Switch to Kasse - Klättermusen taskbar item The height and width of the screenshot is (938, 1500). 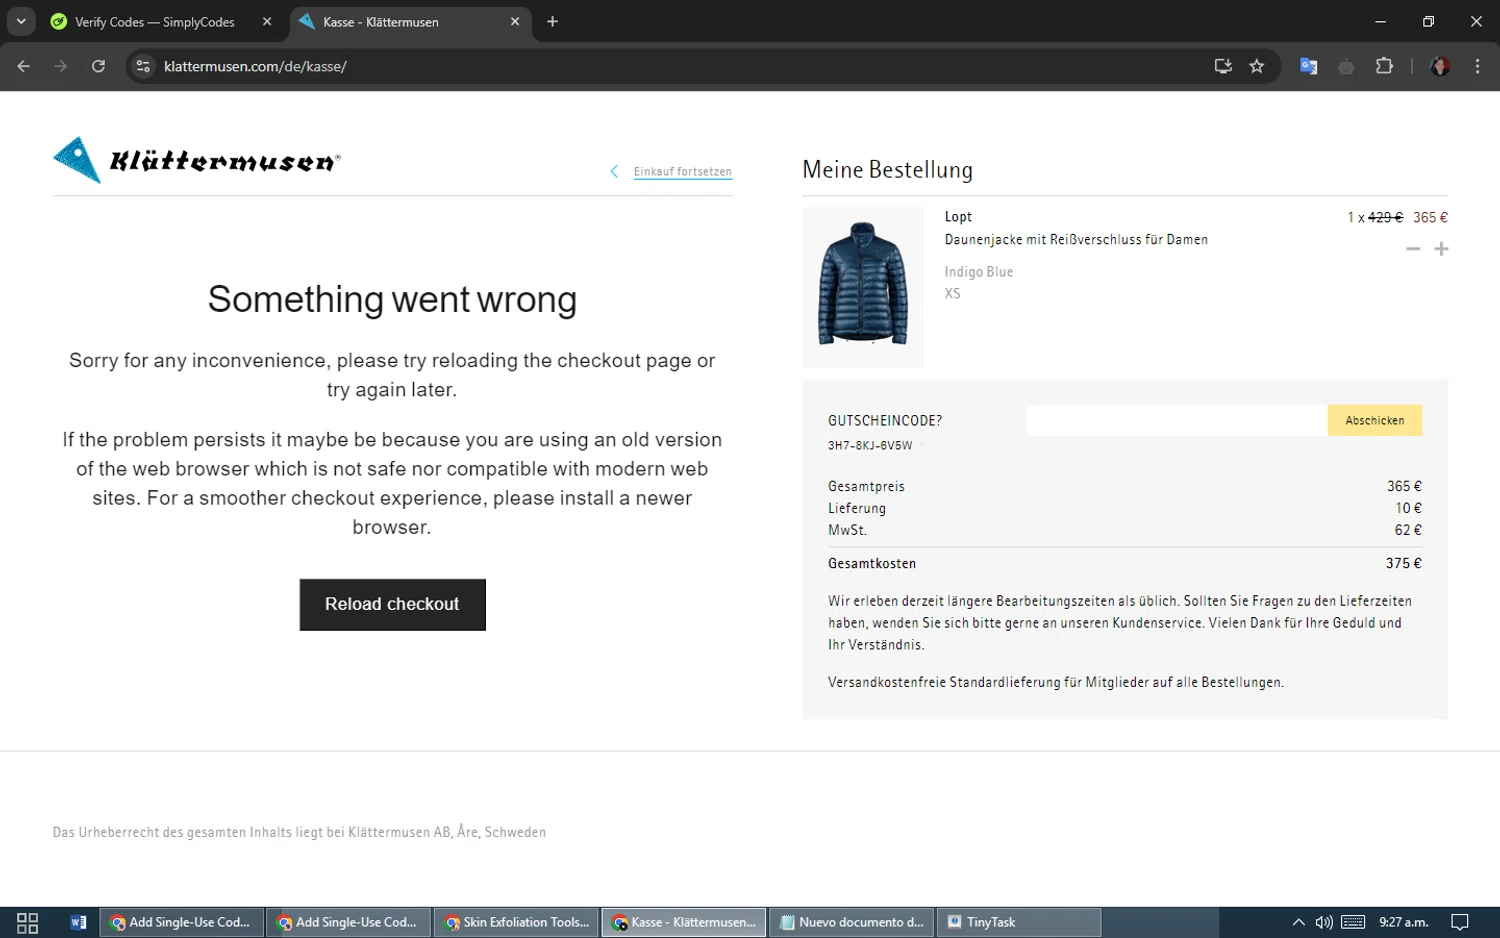coord(684,922)
